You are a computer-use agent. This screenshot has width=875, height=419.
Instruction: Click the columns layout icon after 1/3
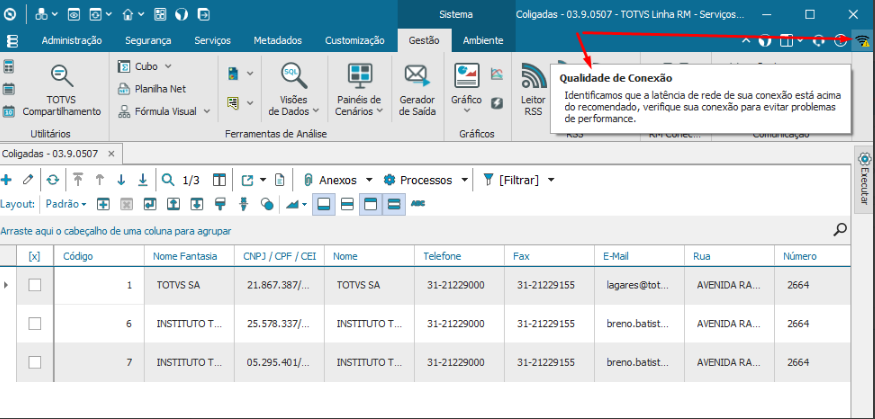[219, 180]
